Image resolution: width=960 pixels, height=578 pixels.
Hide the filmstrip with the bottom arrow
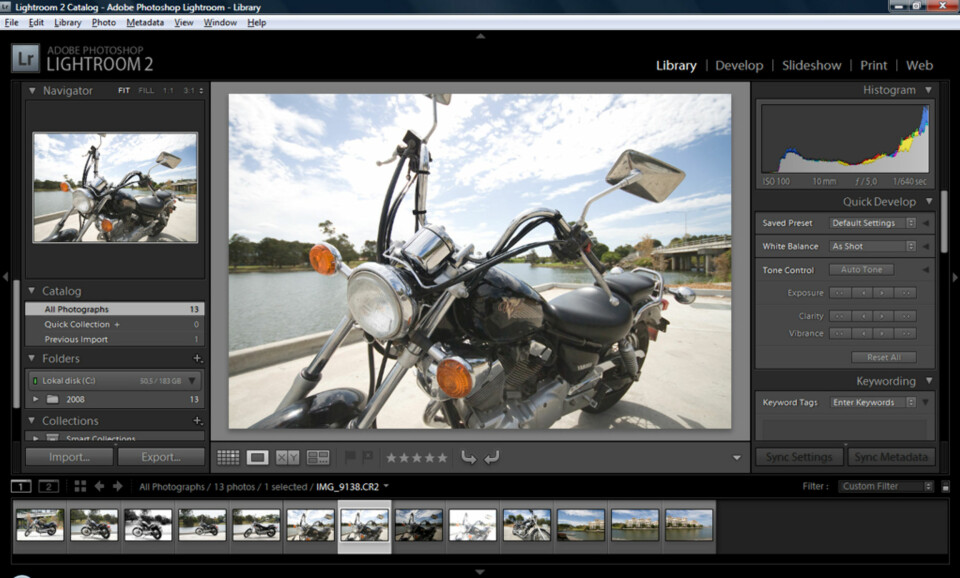point(481,572)
